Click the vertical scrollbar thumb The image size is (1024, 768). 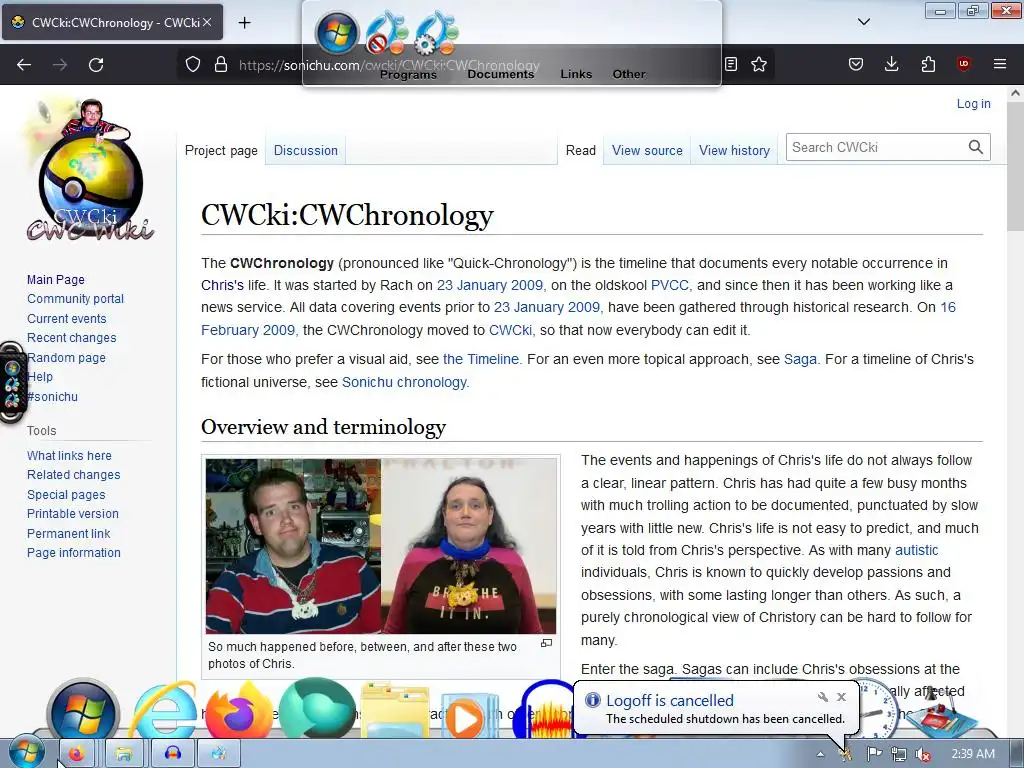[x=1015, y=166]
